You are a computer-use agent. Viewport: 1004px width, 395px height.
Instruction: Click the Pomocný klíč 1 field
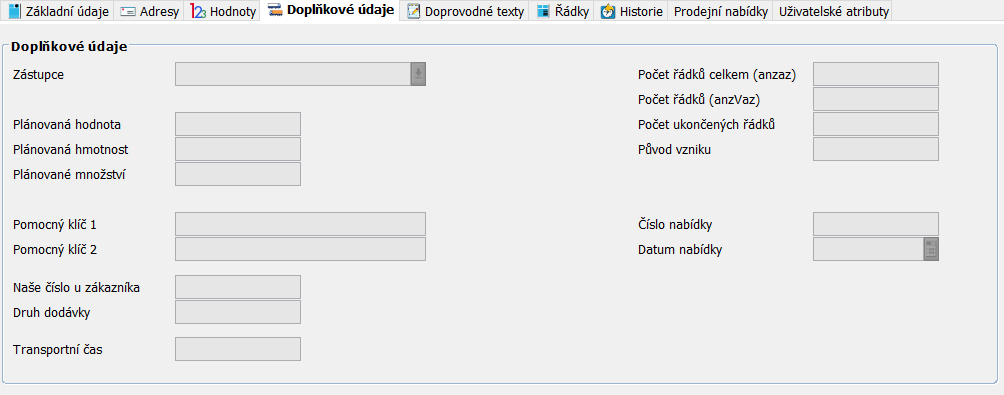[x=300, y=224]
